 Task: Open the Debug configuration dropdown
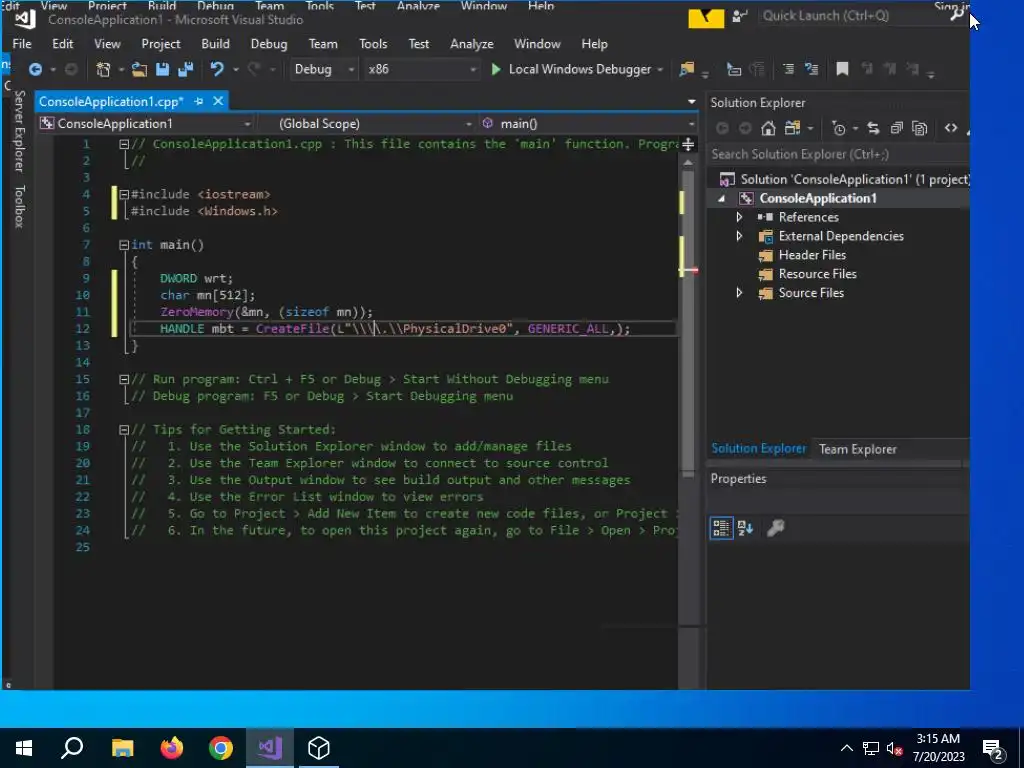pyautogui.click(x=324, y=69)
